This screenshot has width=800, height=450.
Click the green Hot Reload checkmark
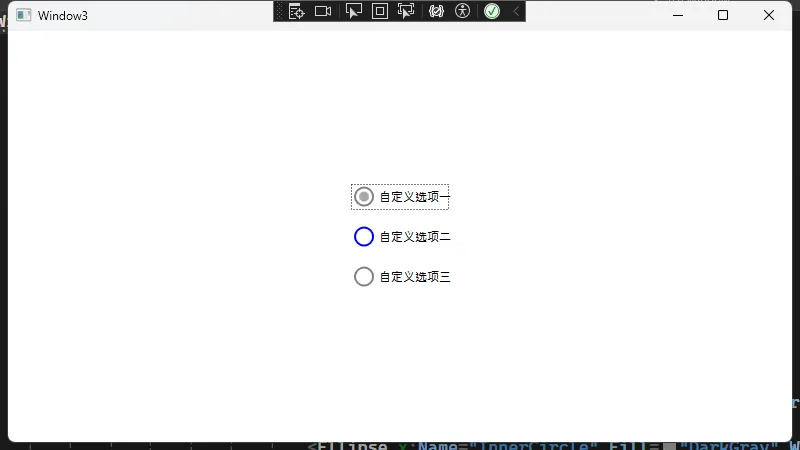492,11
